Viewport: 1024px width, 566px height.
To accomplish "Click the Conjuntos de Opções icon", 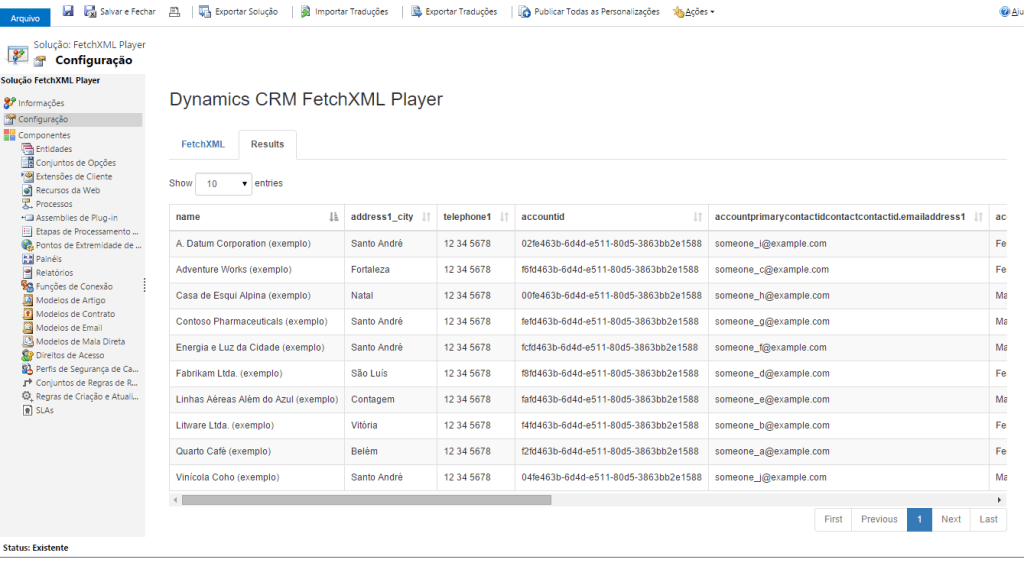I will point(27,163).
